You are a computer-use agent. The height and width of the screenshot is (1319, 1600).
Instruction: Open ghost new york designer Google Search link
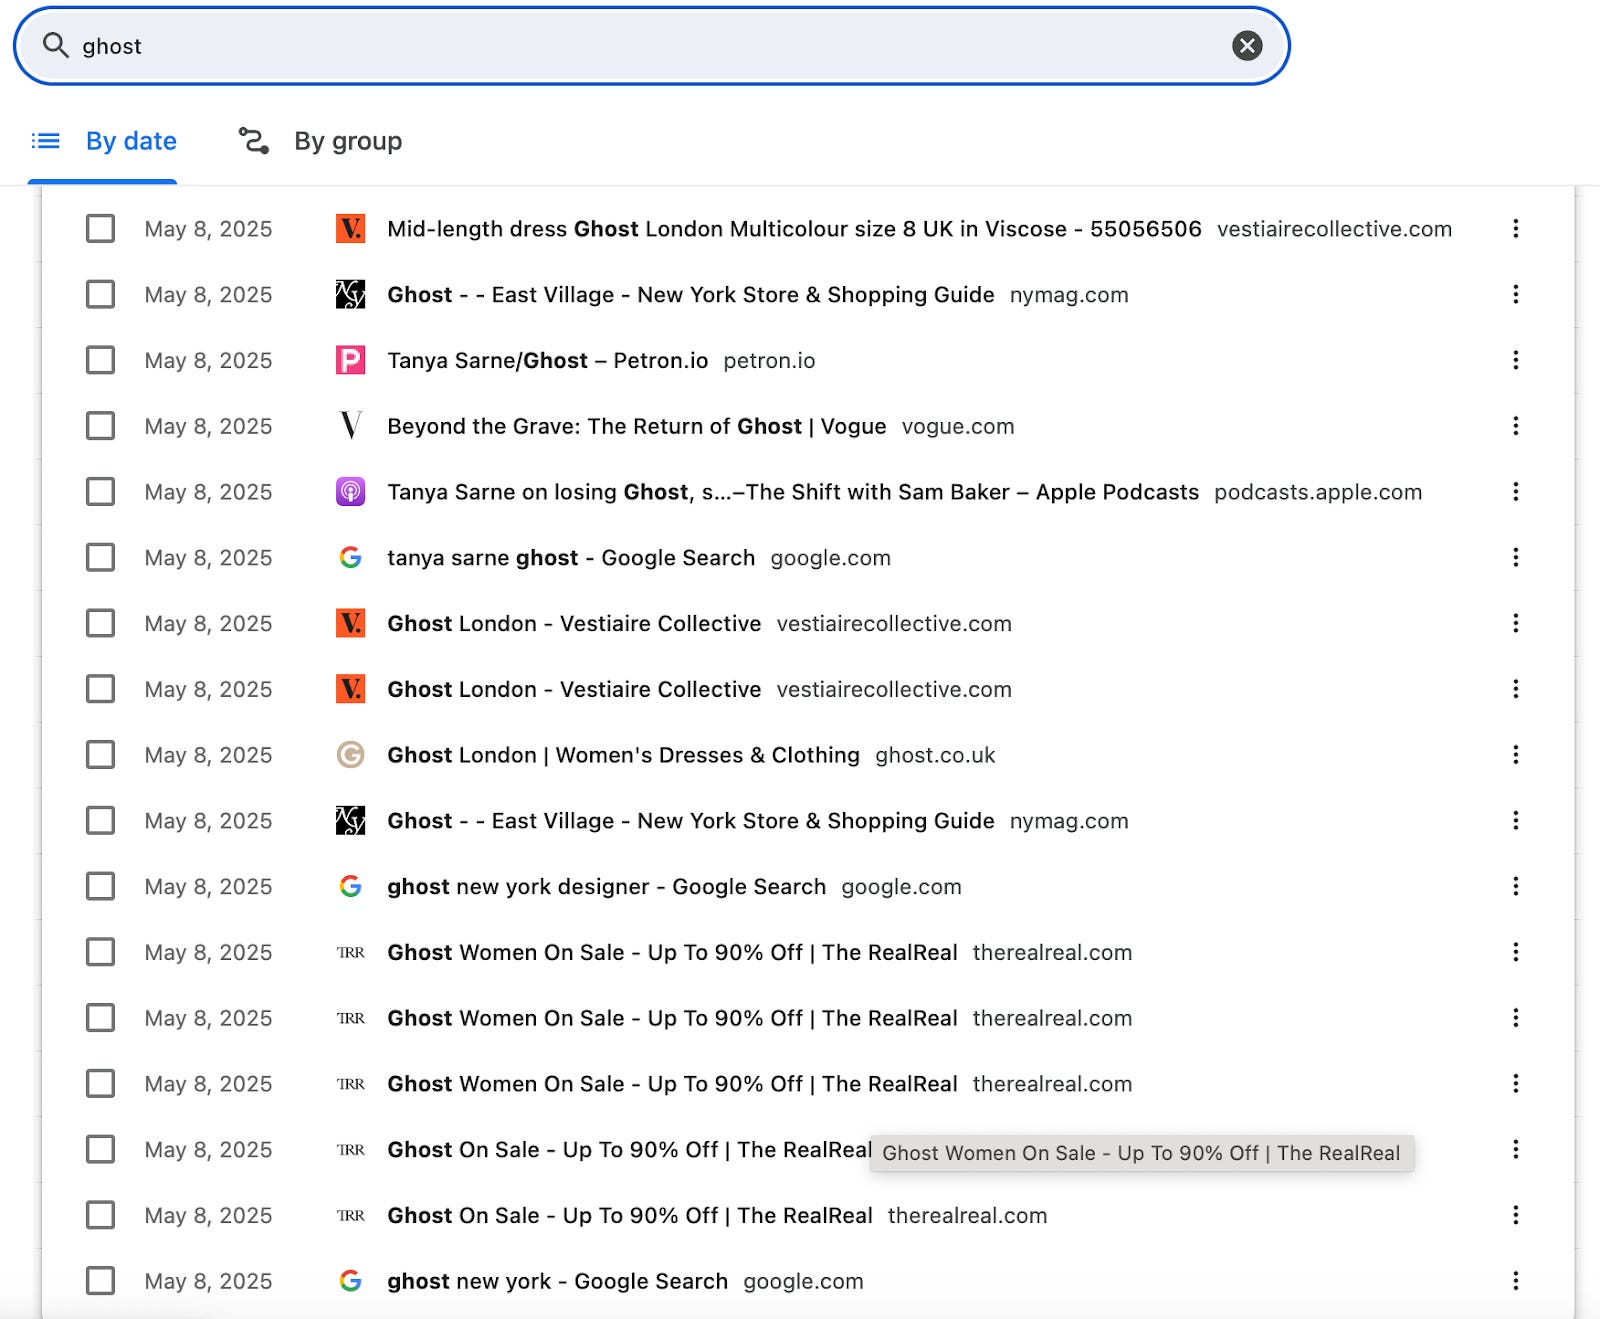click(x=606, y=886)
